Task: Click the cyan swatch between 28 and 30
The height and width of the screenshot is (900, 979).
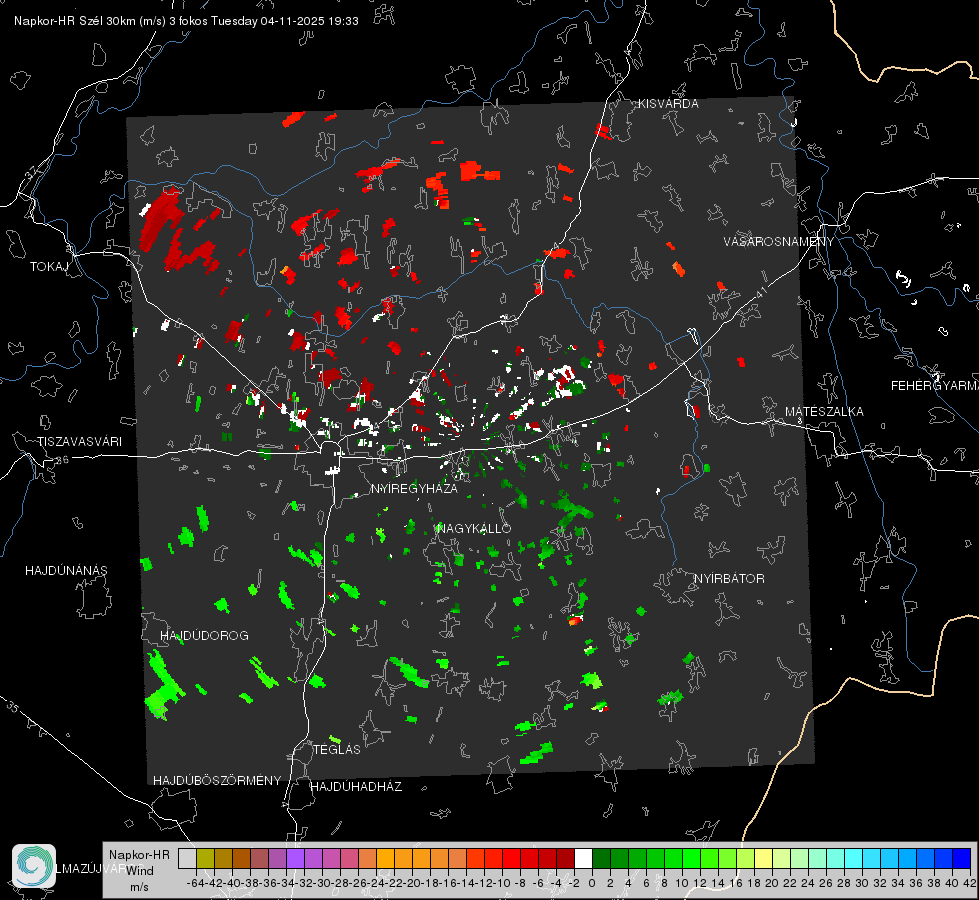Action: tap(854, 858)
